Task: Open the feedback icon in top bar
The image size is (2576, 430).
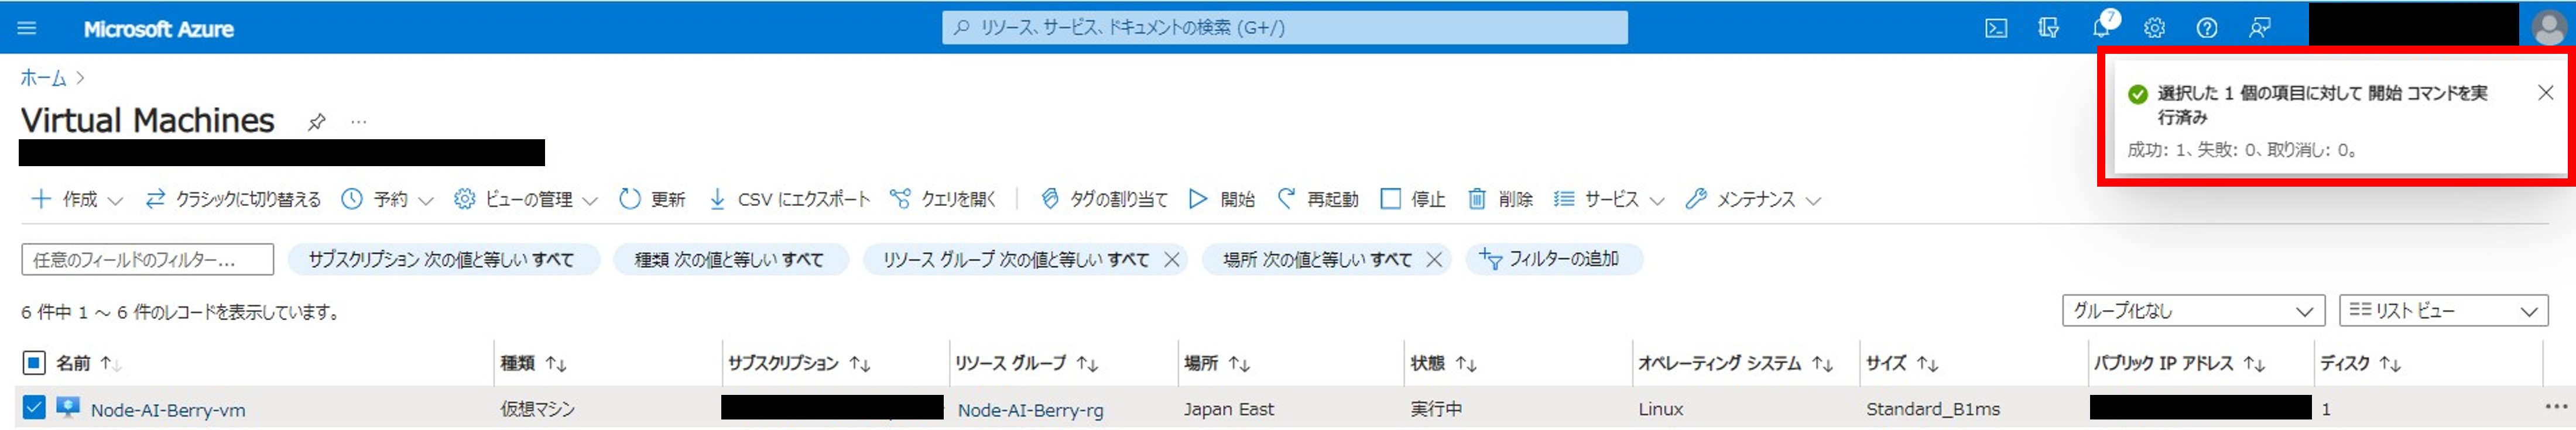Action: (x=2259, y=28)
